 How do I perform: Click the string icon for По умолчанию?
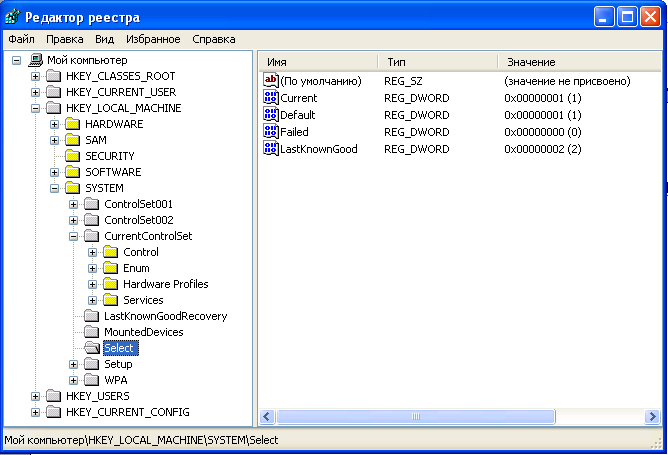271,81
